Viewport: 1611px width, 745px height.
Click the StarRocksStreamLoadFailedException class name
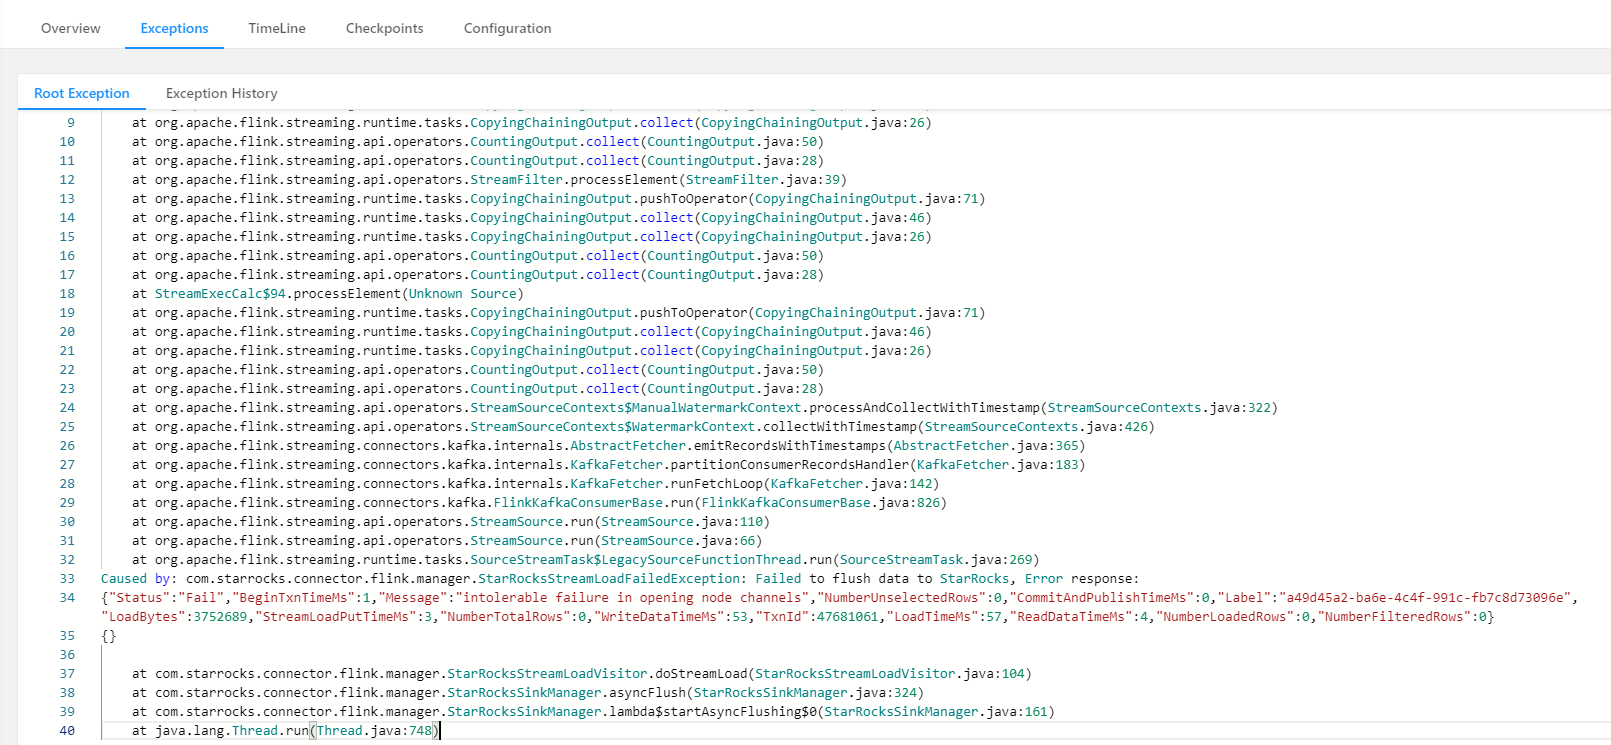coord(609,579)
